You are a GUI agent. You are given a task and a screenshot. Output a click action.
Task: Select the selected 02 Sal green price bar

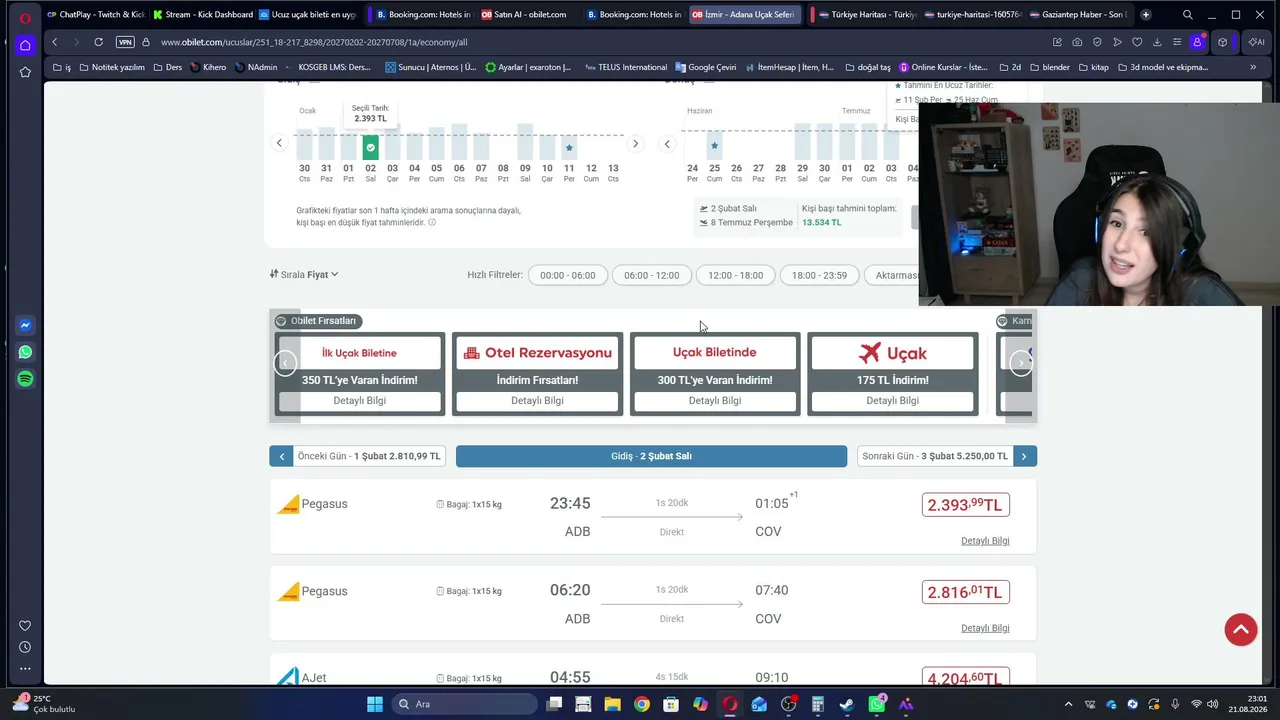(370, 147)
